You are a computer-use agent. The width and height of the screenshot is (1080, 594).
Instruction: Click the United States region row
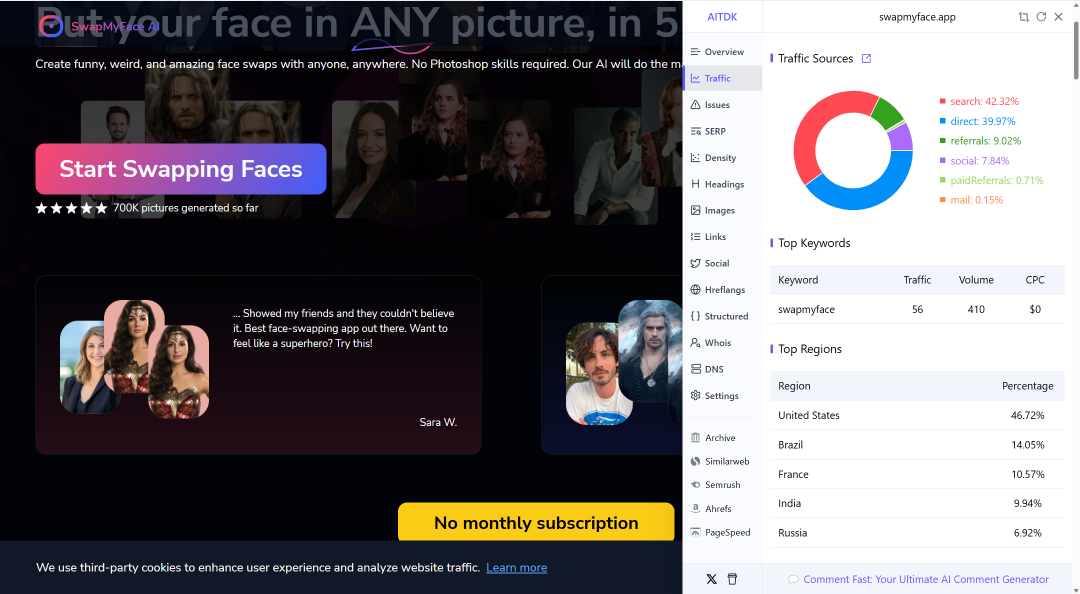pos(917,416)
